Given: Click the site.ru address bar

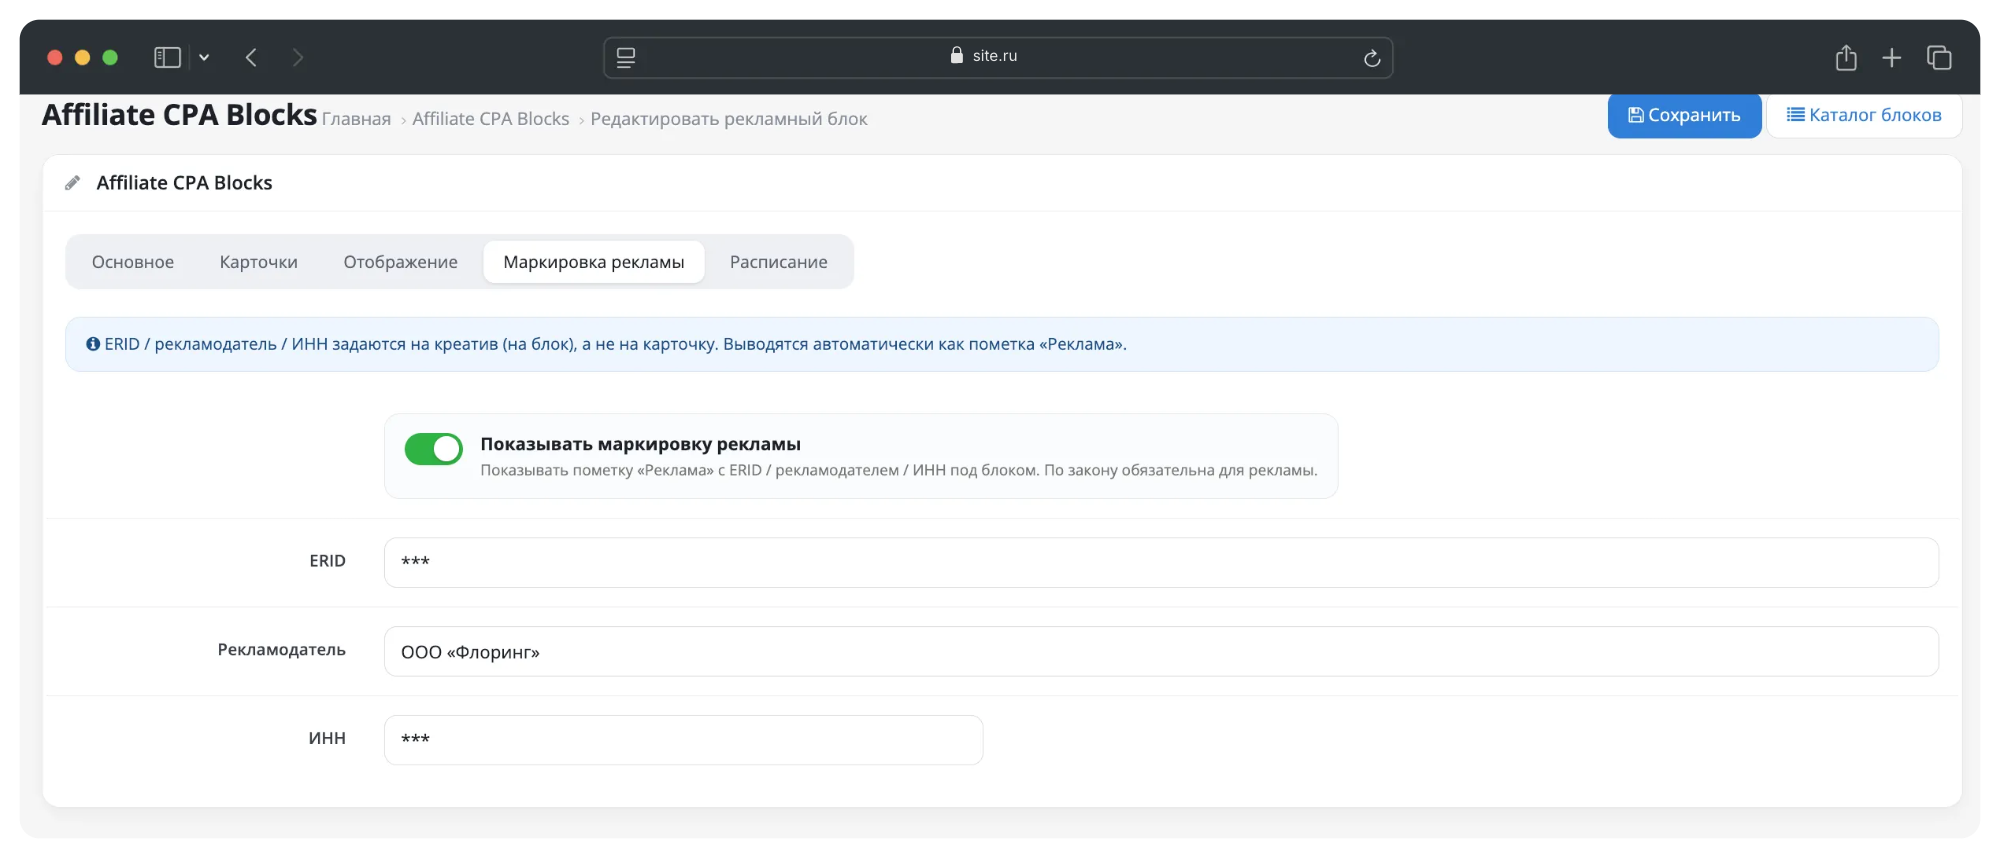Looking at the screenshot, I should 998,57.
